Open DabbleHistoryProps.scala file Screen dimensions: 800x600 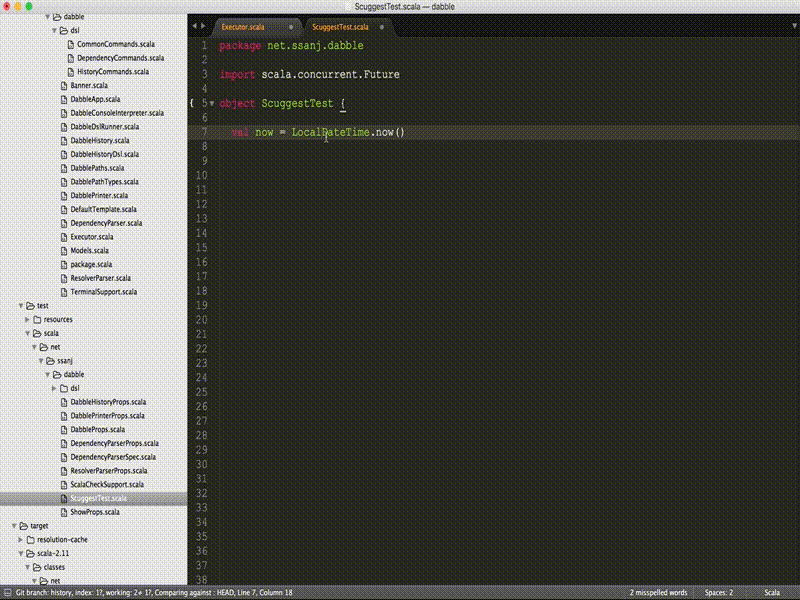[x=108, y=403]
